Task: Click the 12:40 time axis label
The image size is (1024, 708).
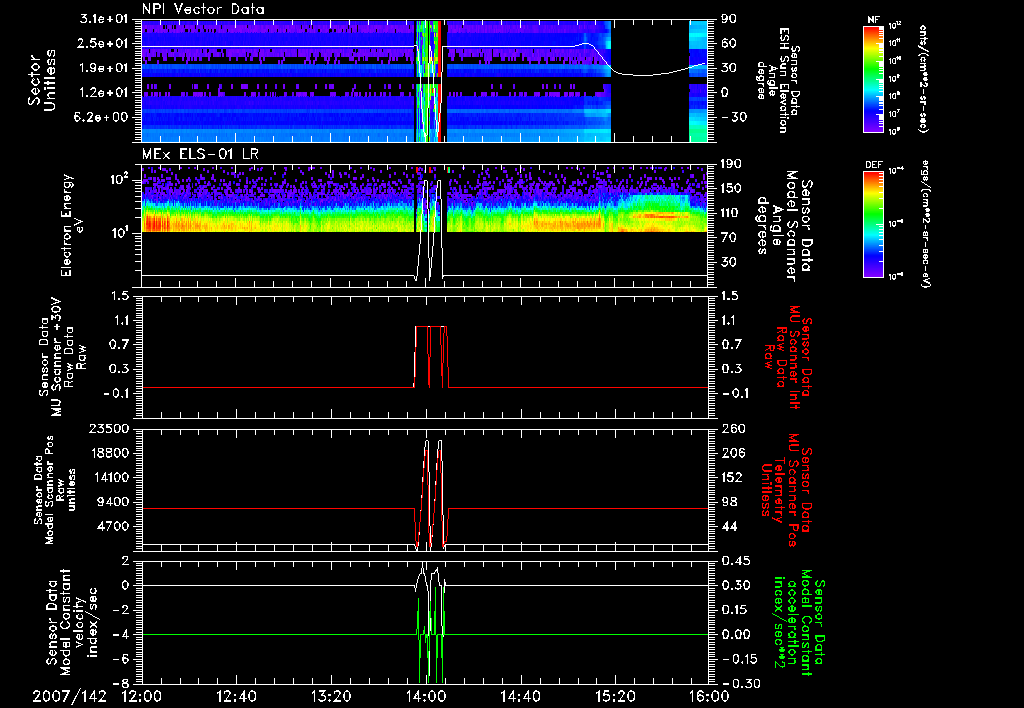Action: coord(236,697)
